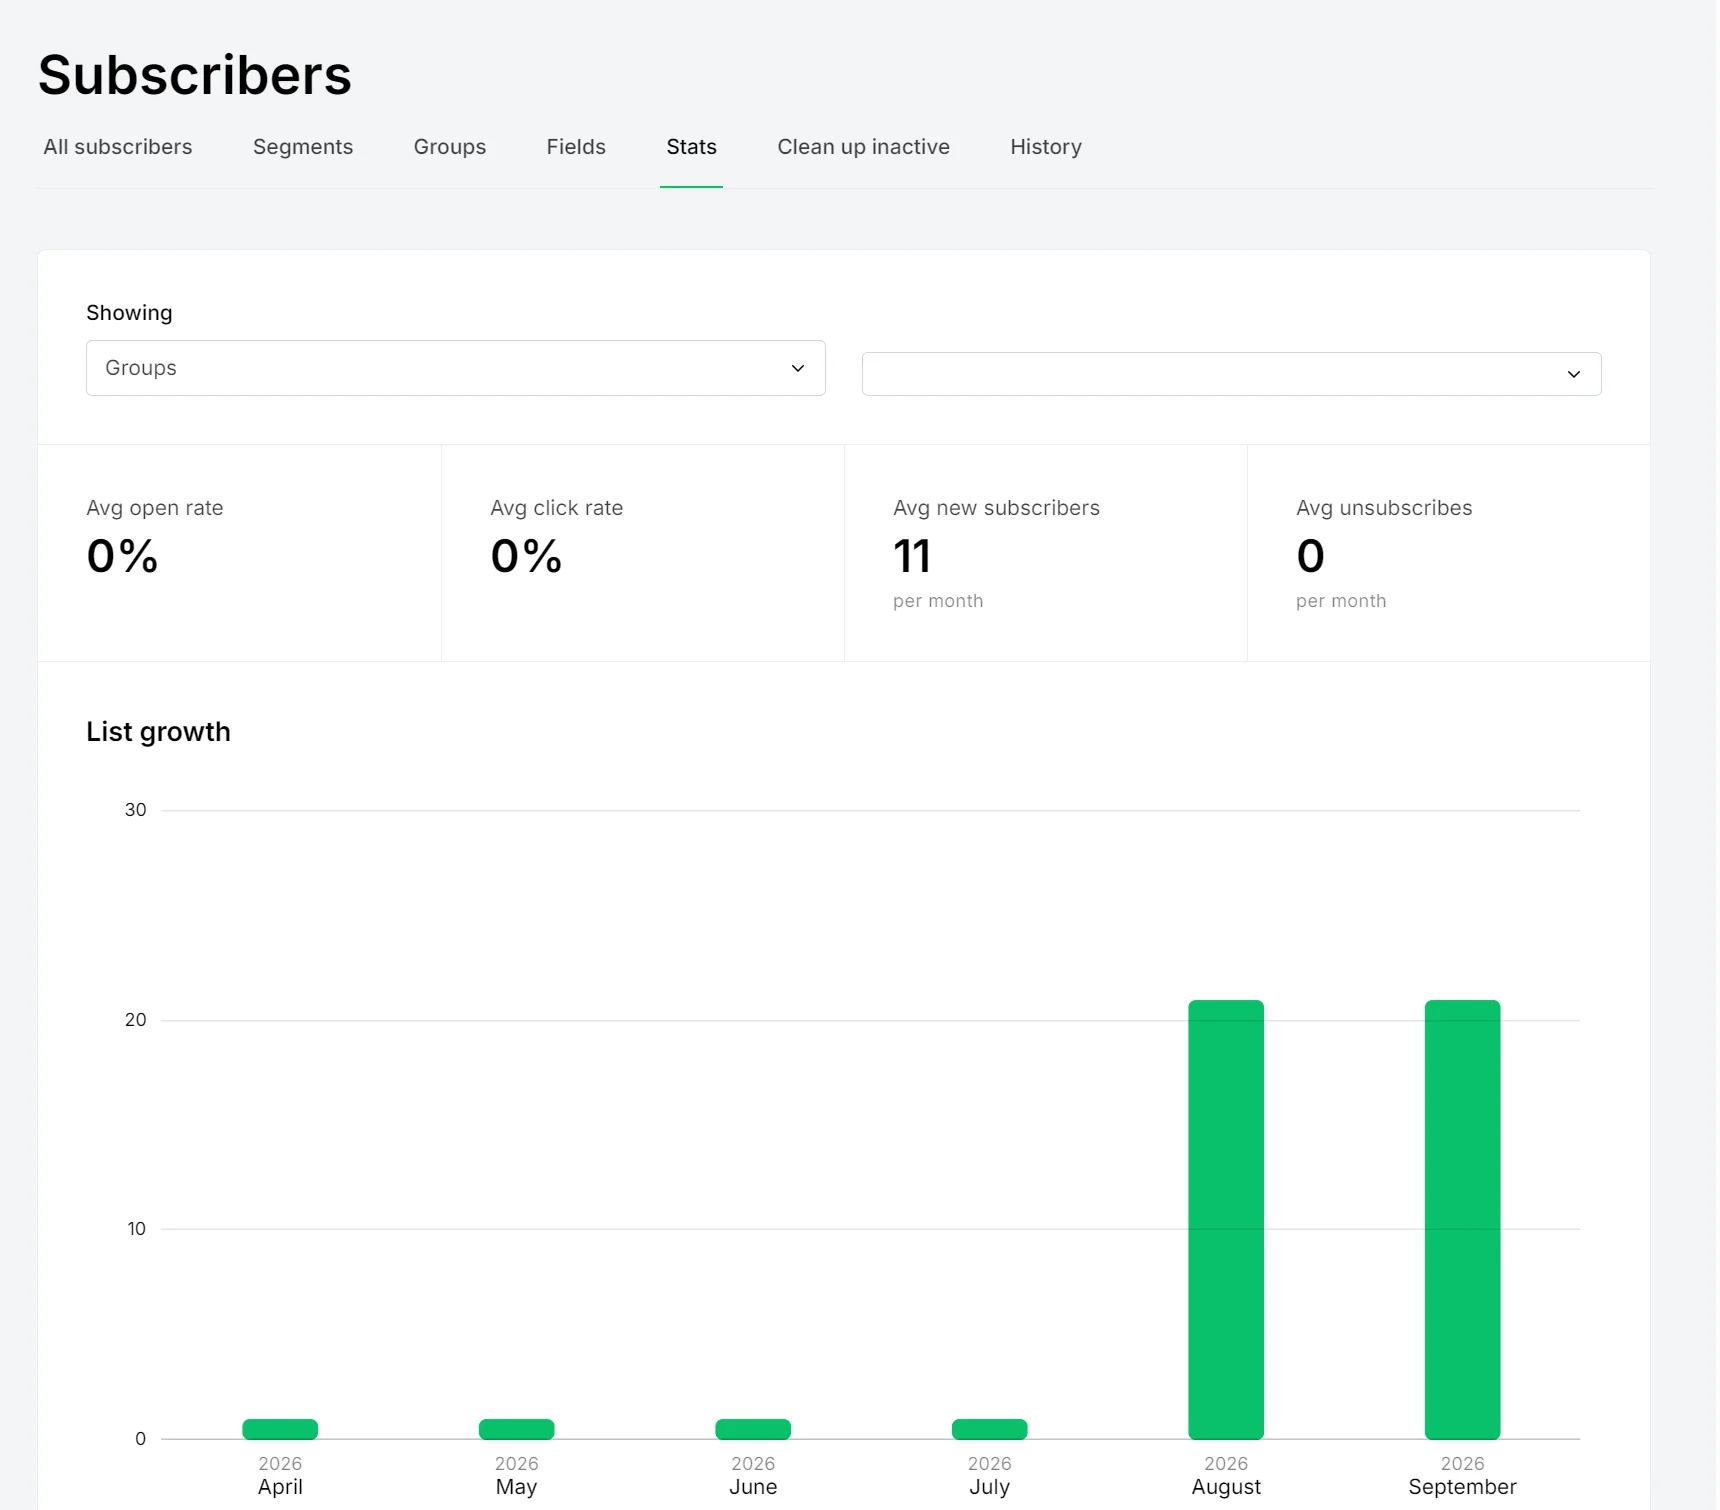Screen dimensions: 1720x1510
Task: Click the May 2026 growth bar
Action: coord(517,1429)
